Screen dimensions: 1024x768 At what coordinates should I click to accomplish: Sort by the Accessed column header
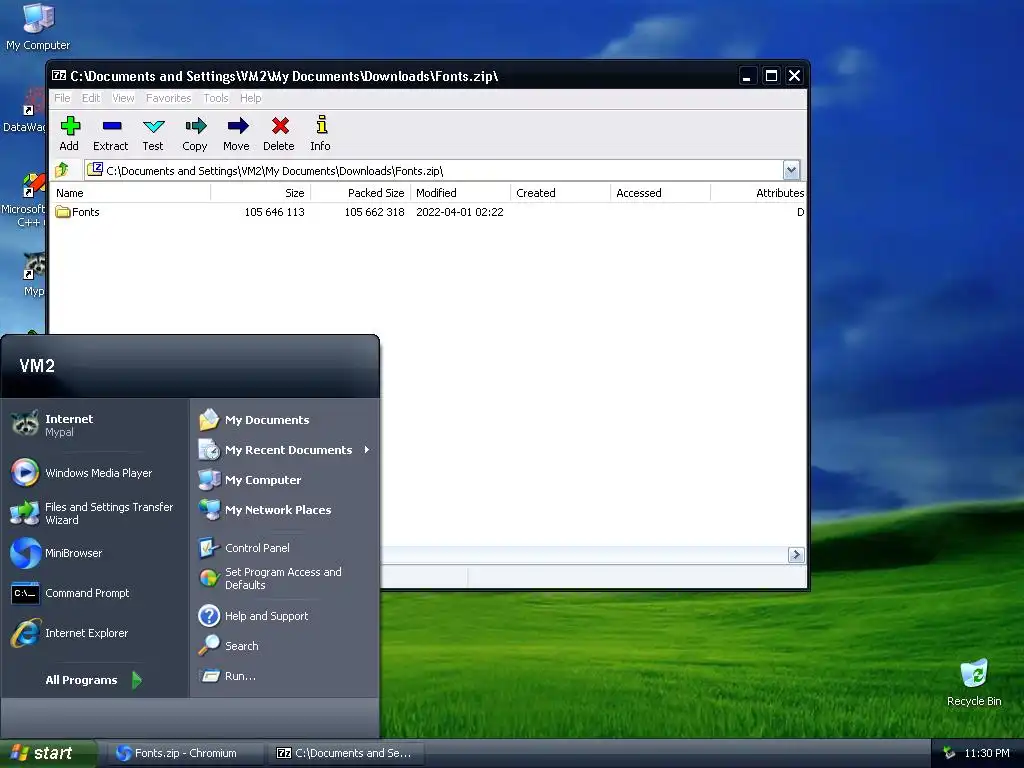660,193
